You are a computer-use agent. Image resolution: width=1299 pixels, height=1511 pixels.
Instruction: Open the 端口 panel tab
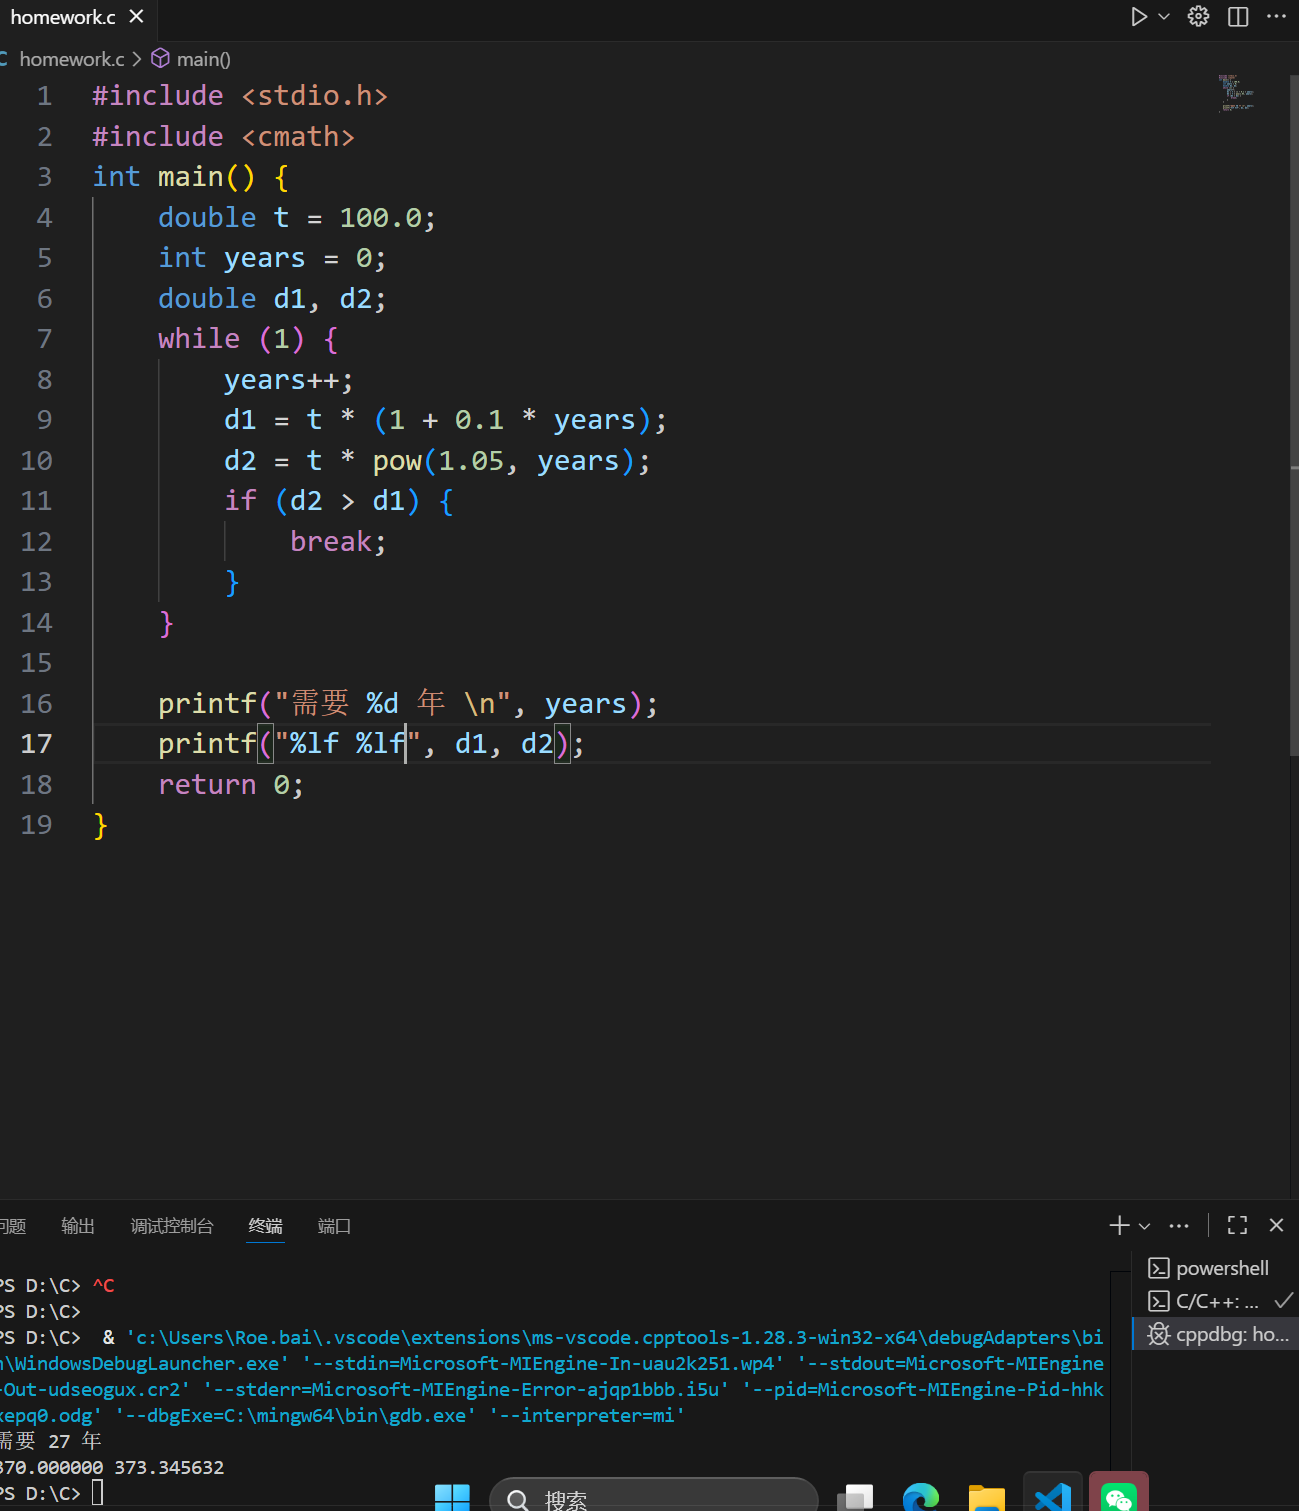click(x=334, y=1226)
